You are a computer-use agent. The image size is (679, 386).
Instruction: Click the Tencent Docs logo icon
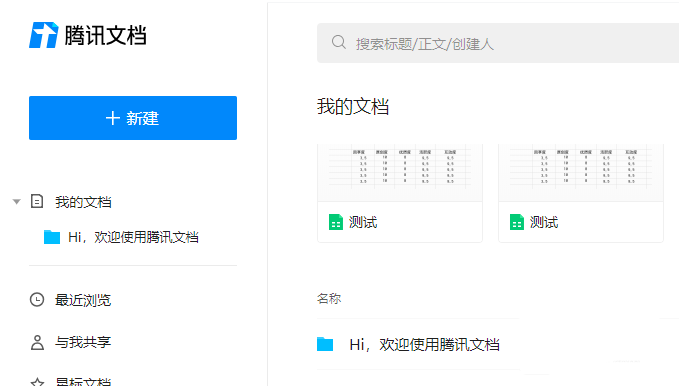43,35
